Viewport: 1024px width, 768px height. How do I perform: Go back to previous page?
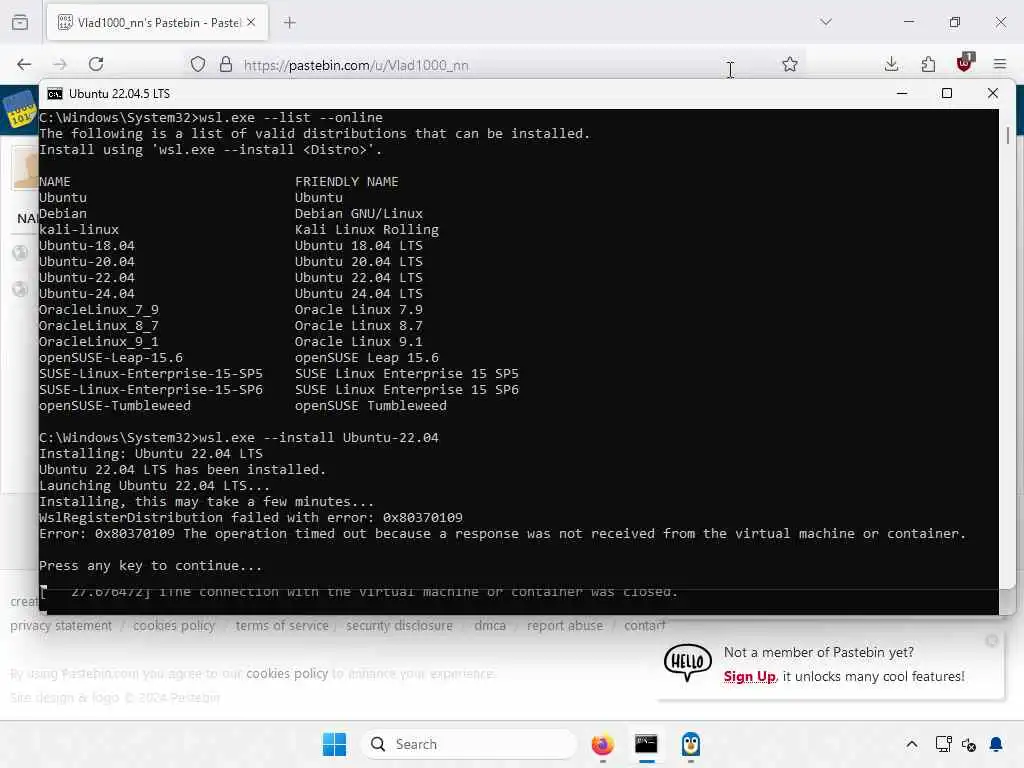pos(24,64)
